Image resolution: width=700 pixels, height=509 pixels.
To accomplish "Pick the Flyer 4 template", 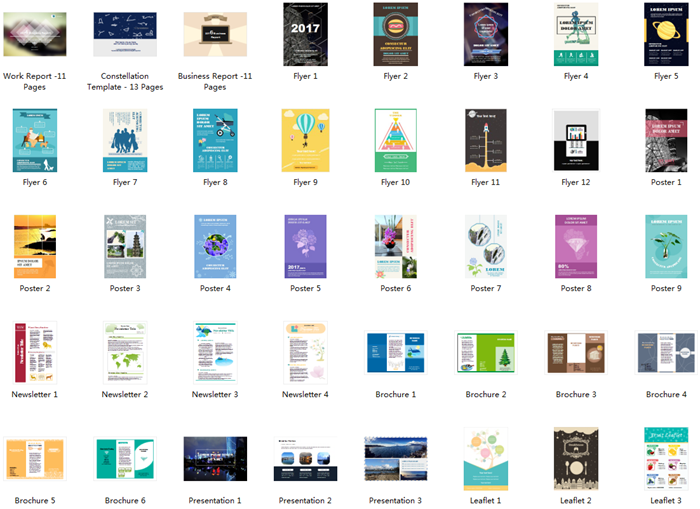I will pyautogui.click(x=576, y=34).
